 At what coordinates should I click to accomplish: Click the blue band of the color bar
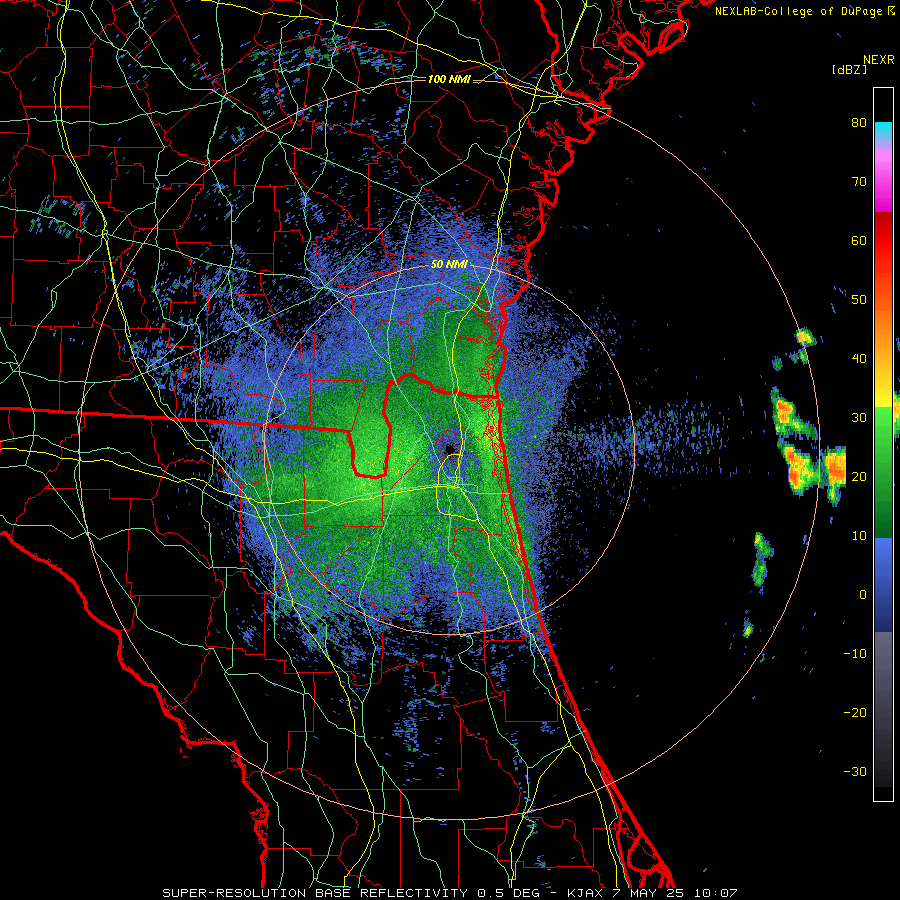(883, 583)
